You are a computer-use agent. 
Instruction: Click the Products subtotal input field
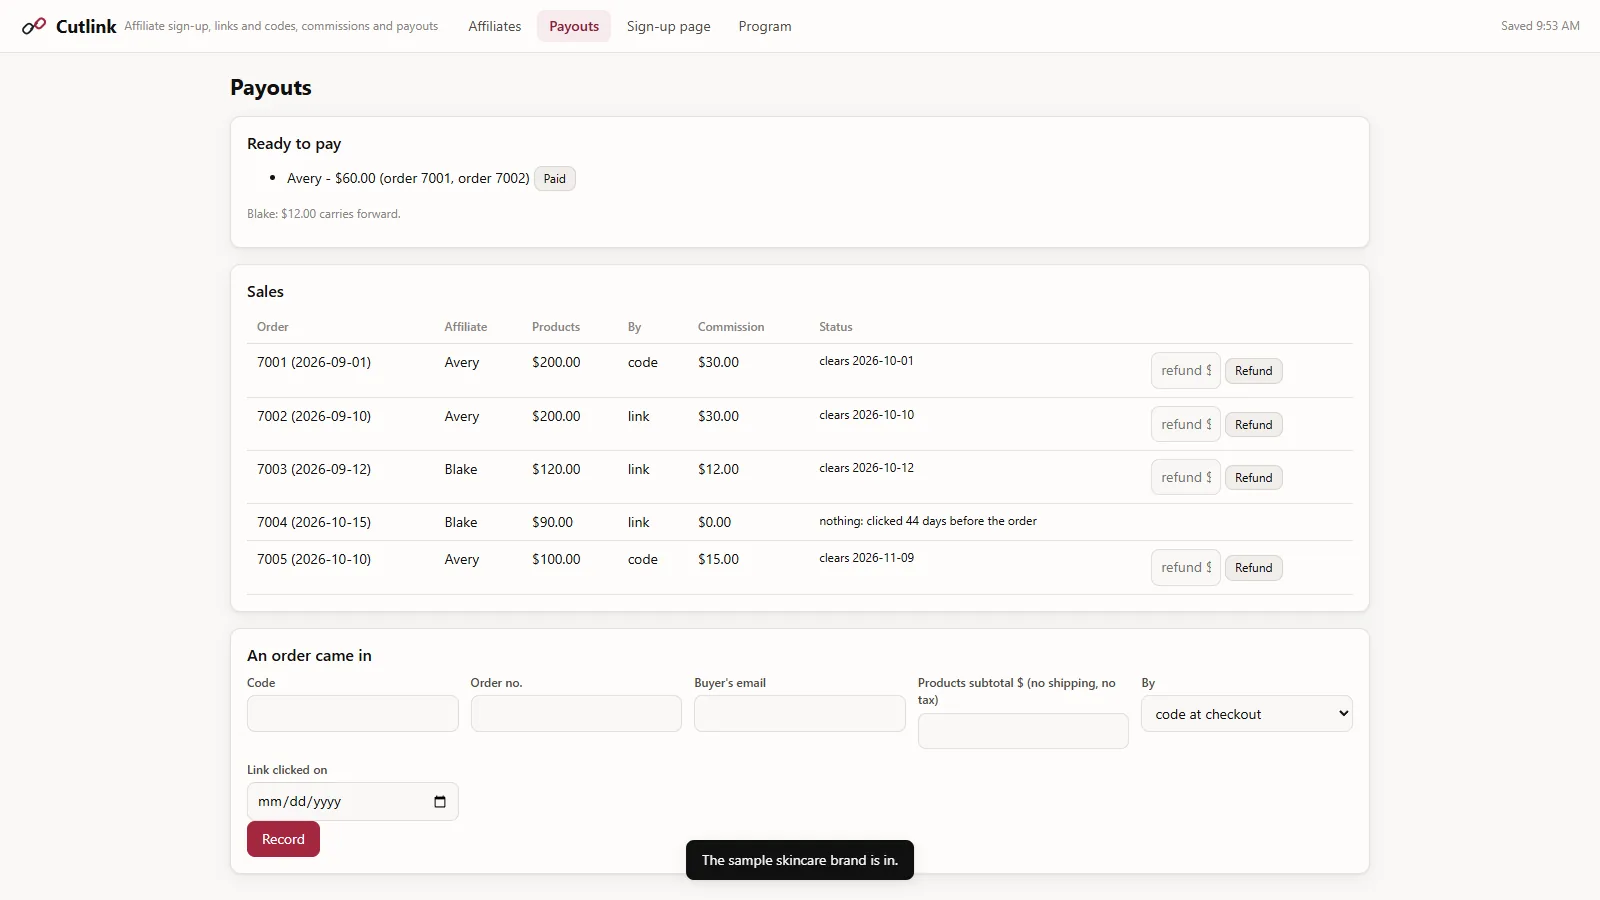tap(1023, 731)
